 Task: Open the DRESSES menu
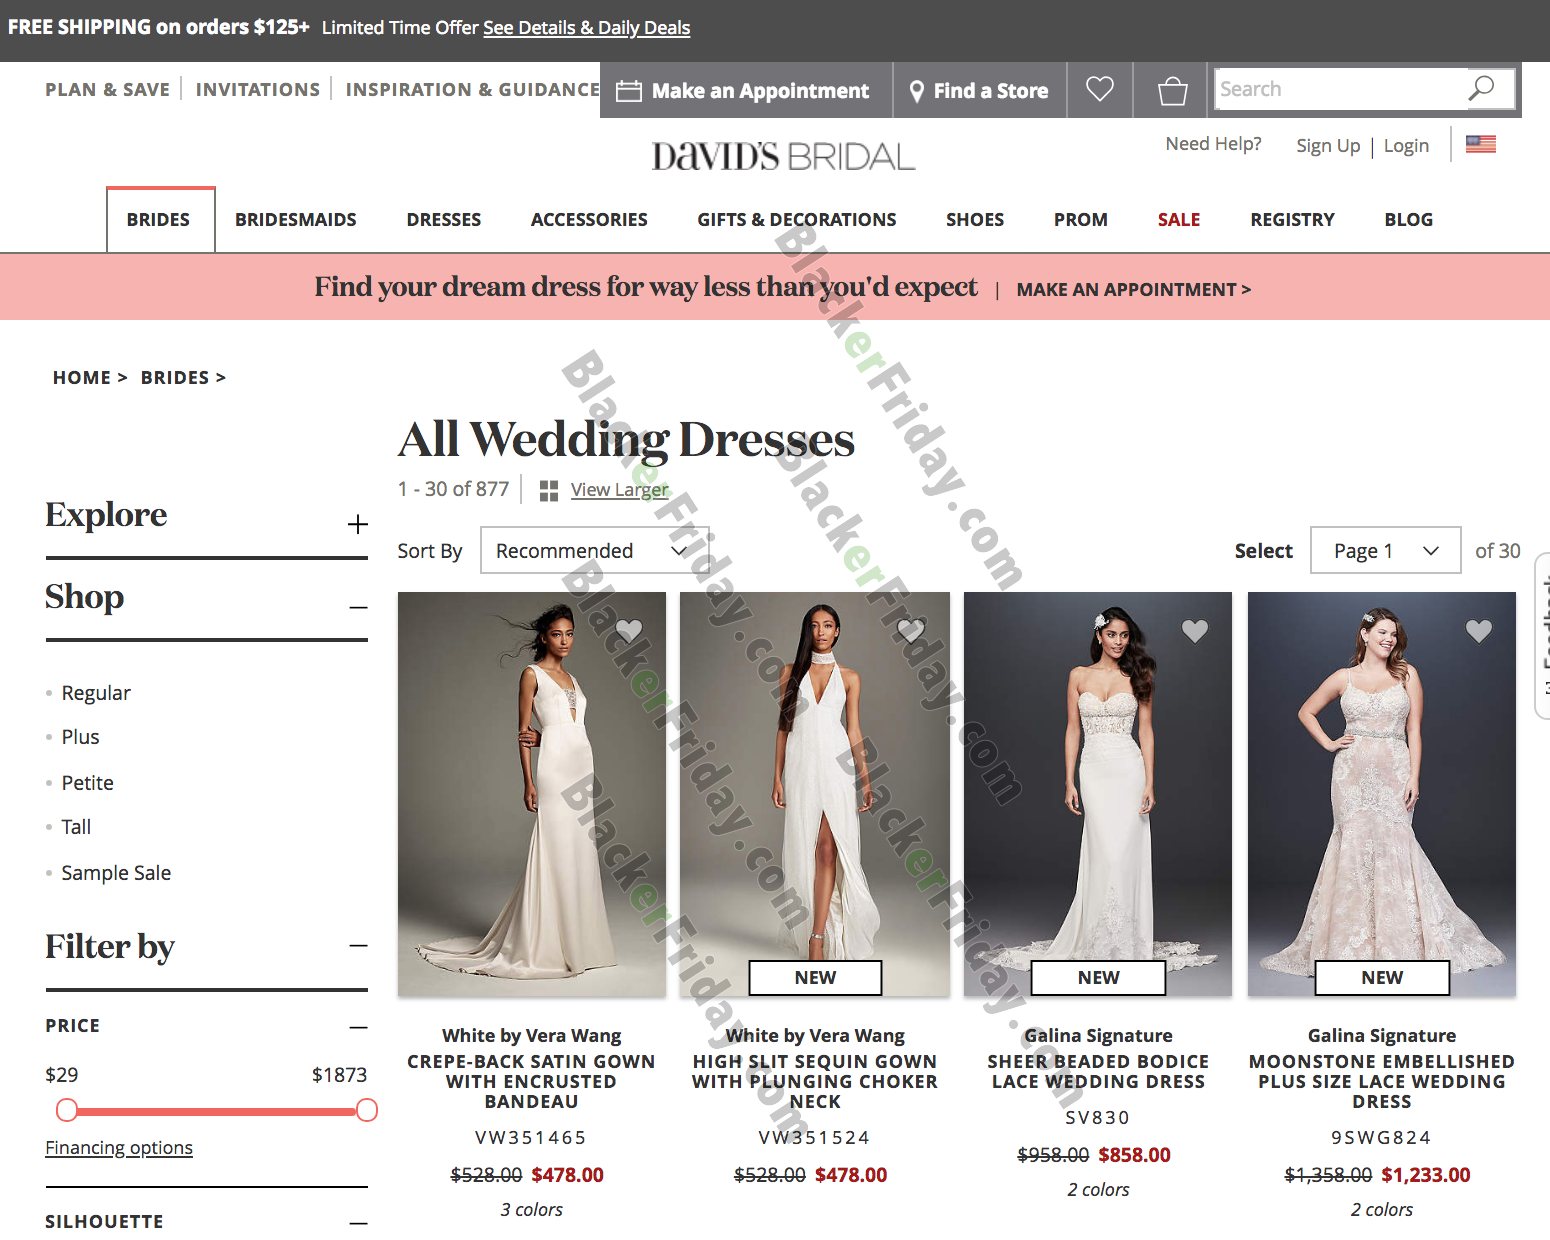444,219
